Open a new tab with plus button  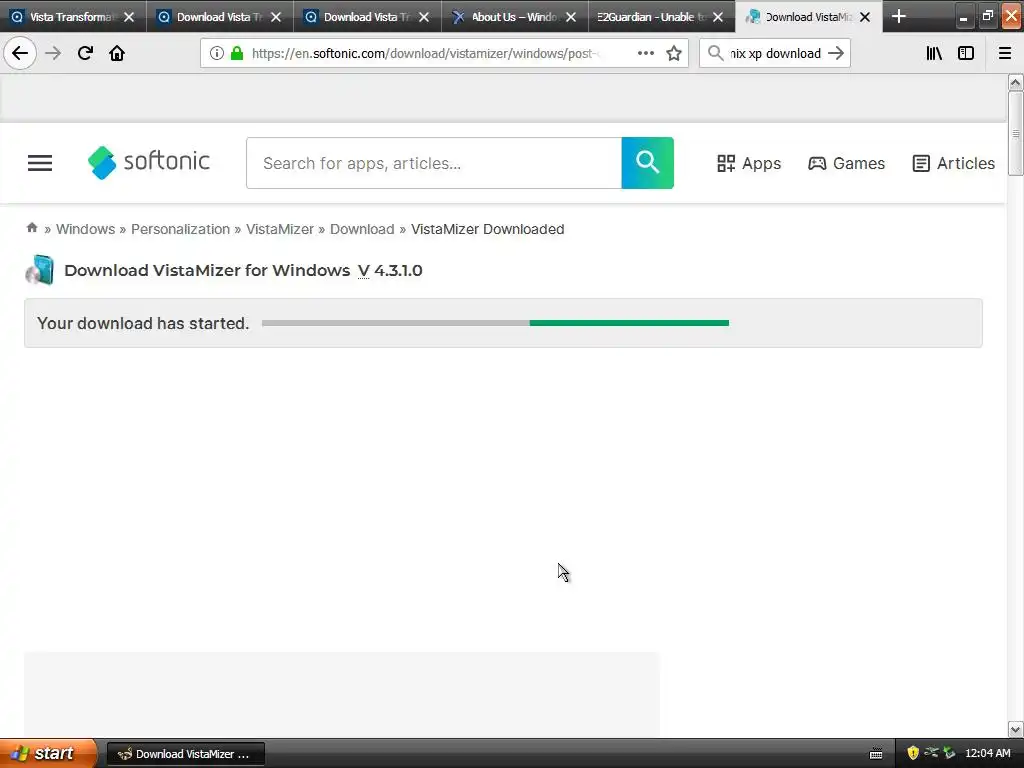click(899, 16)
